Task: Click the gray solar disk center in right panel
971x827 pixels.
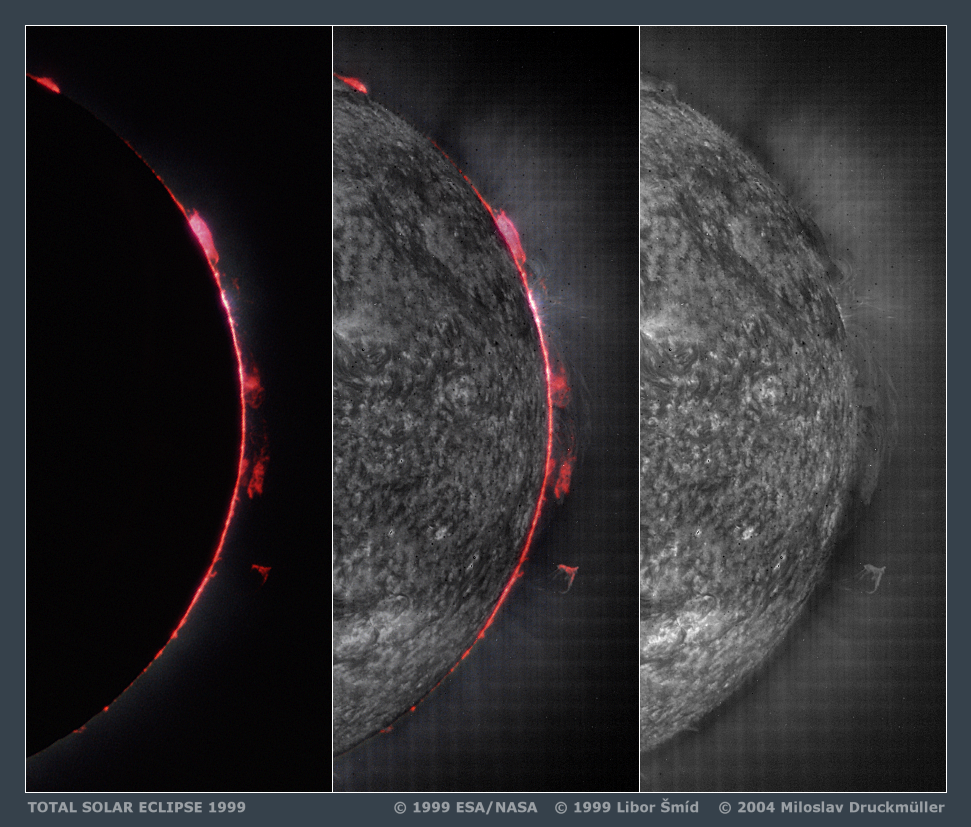Action: [740, 420]
